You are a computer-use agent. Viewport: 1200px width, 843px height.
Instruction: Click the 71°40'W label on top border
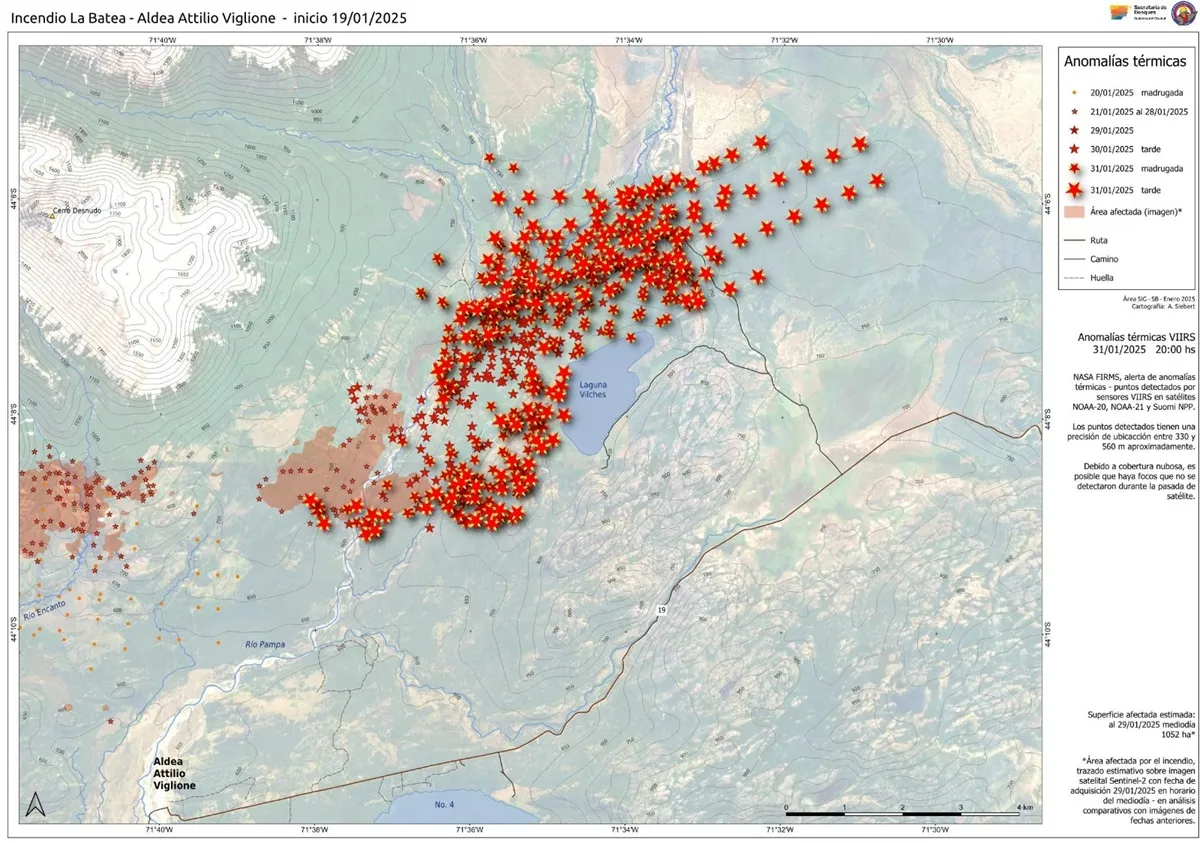[161, 40]
